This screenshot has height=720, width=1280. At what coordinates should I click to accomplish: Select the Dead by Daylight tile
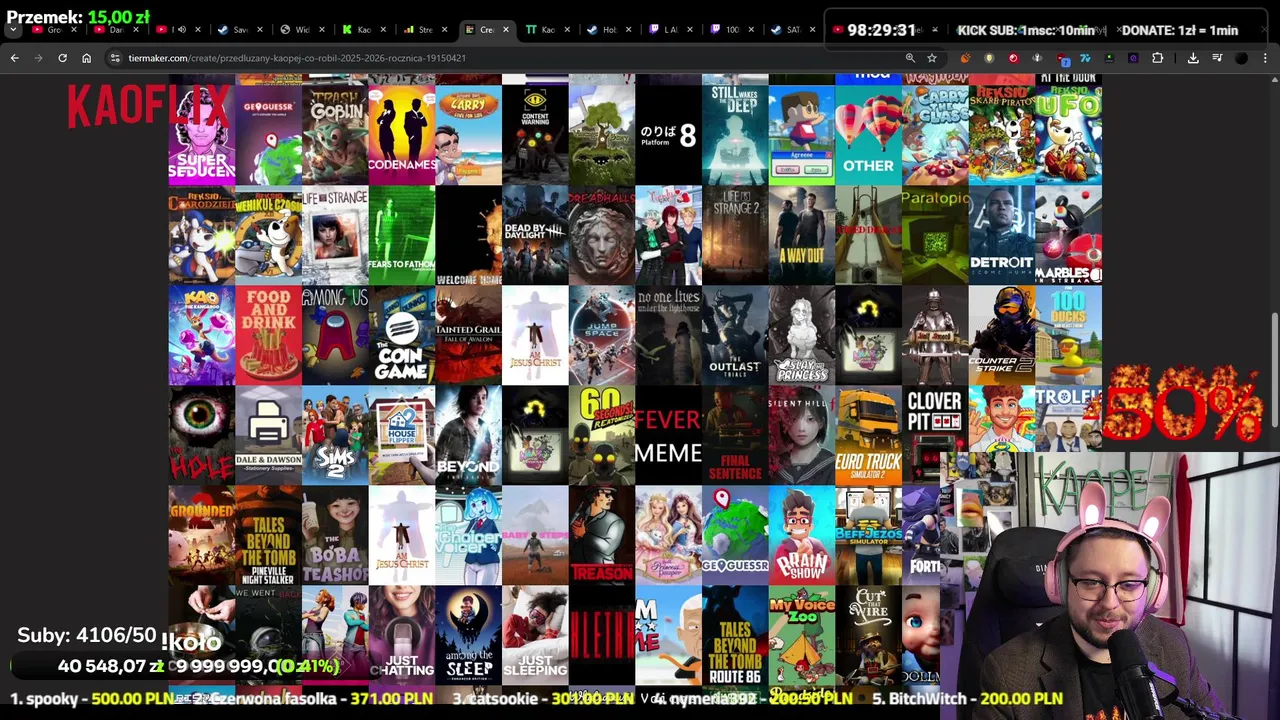tap(535, 235)
